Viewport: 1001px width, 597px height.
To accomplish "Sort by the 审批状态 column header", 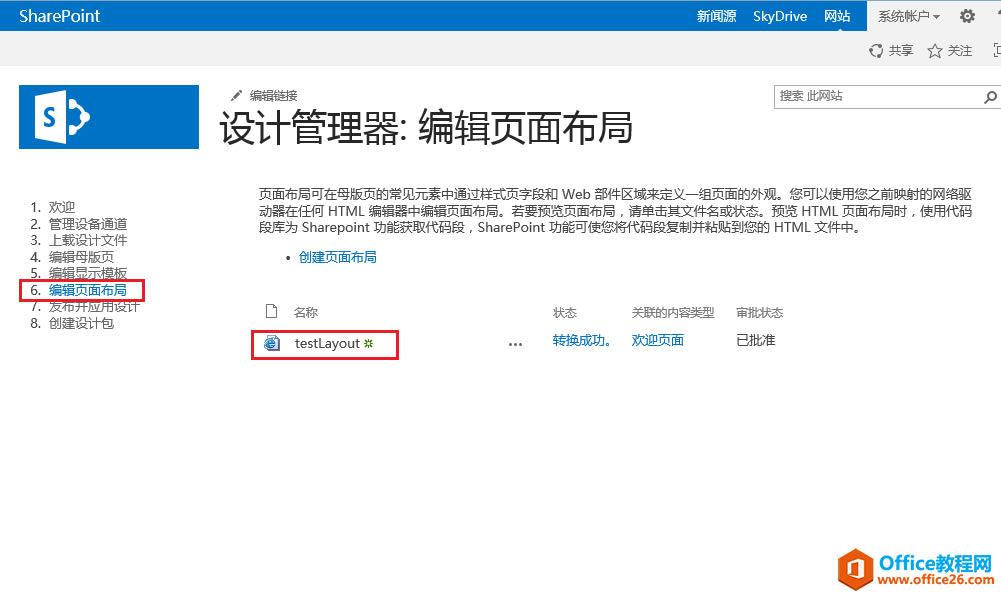I will (x=760, y=312).
